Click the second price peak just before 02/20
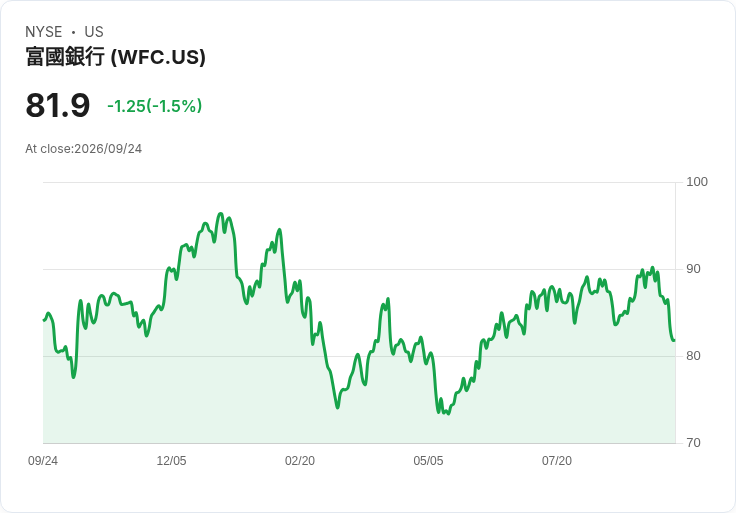The image size is (736, 513). tap(279, 230)
